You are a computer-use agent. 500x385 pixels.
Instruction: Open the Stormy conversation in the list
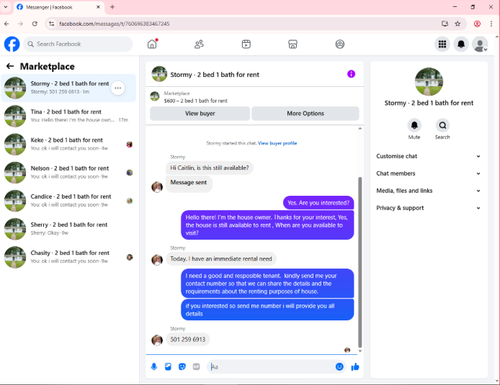[68, 88]
